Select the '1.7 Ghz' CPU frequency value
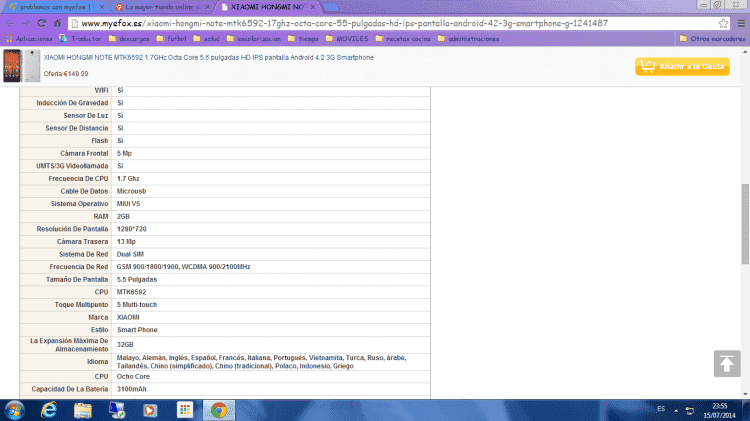This screenshot has width=750, height=421. pos(128,178)
